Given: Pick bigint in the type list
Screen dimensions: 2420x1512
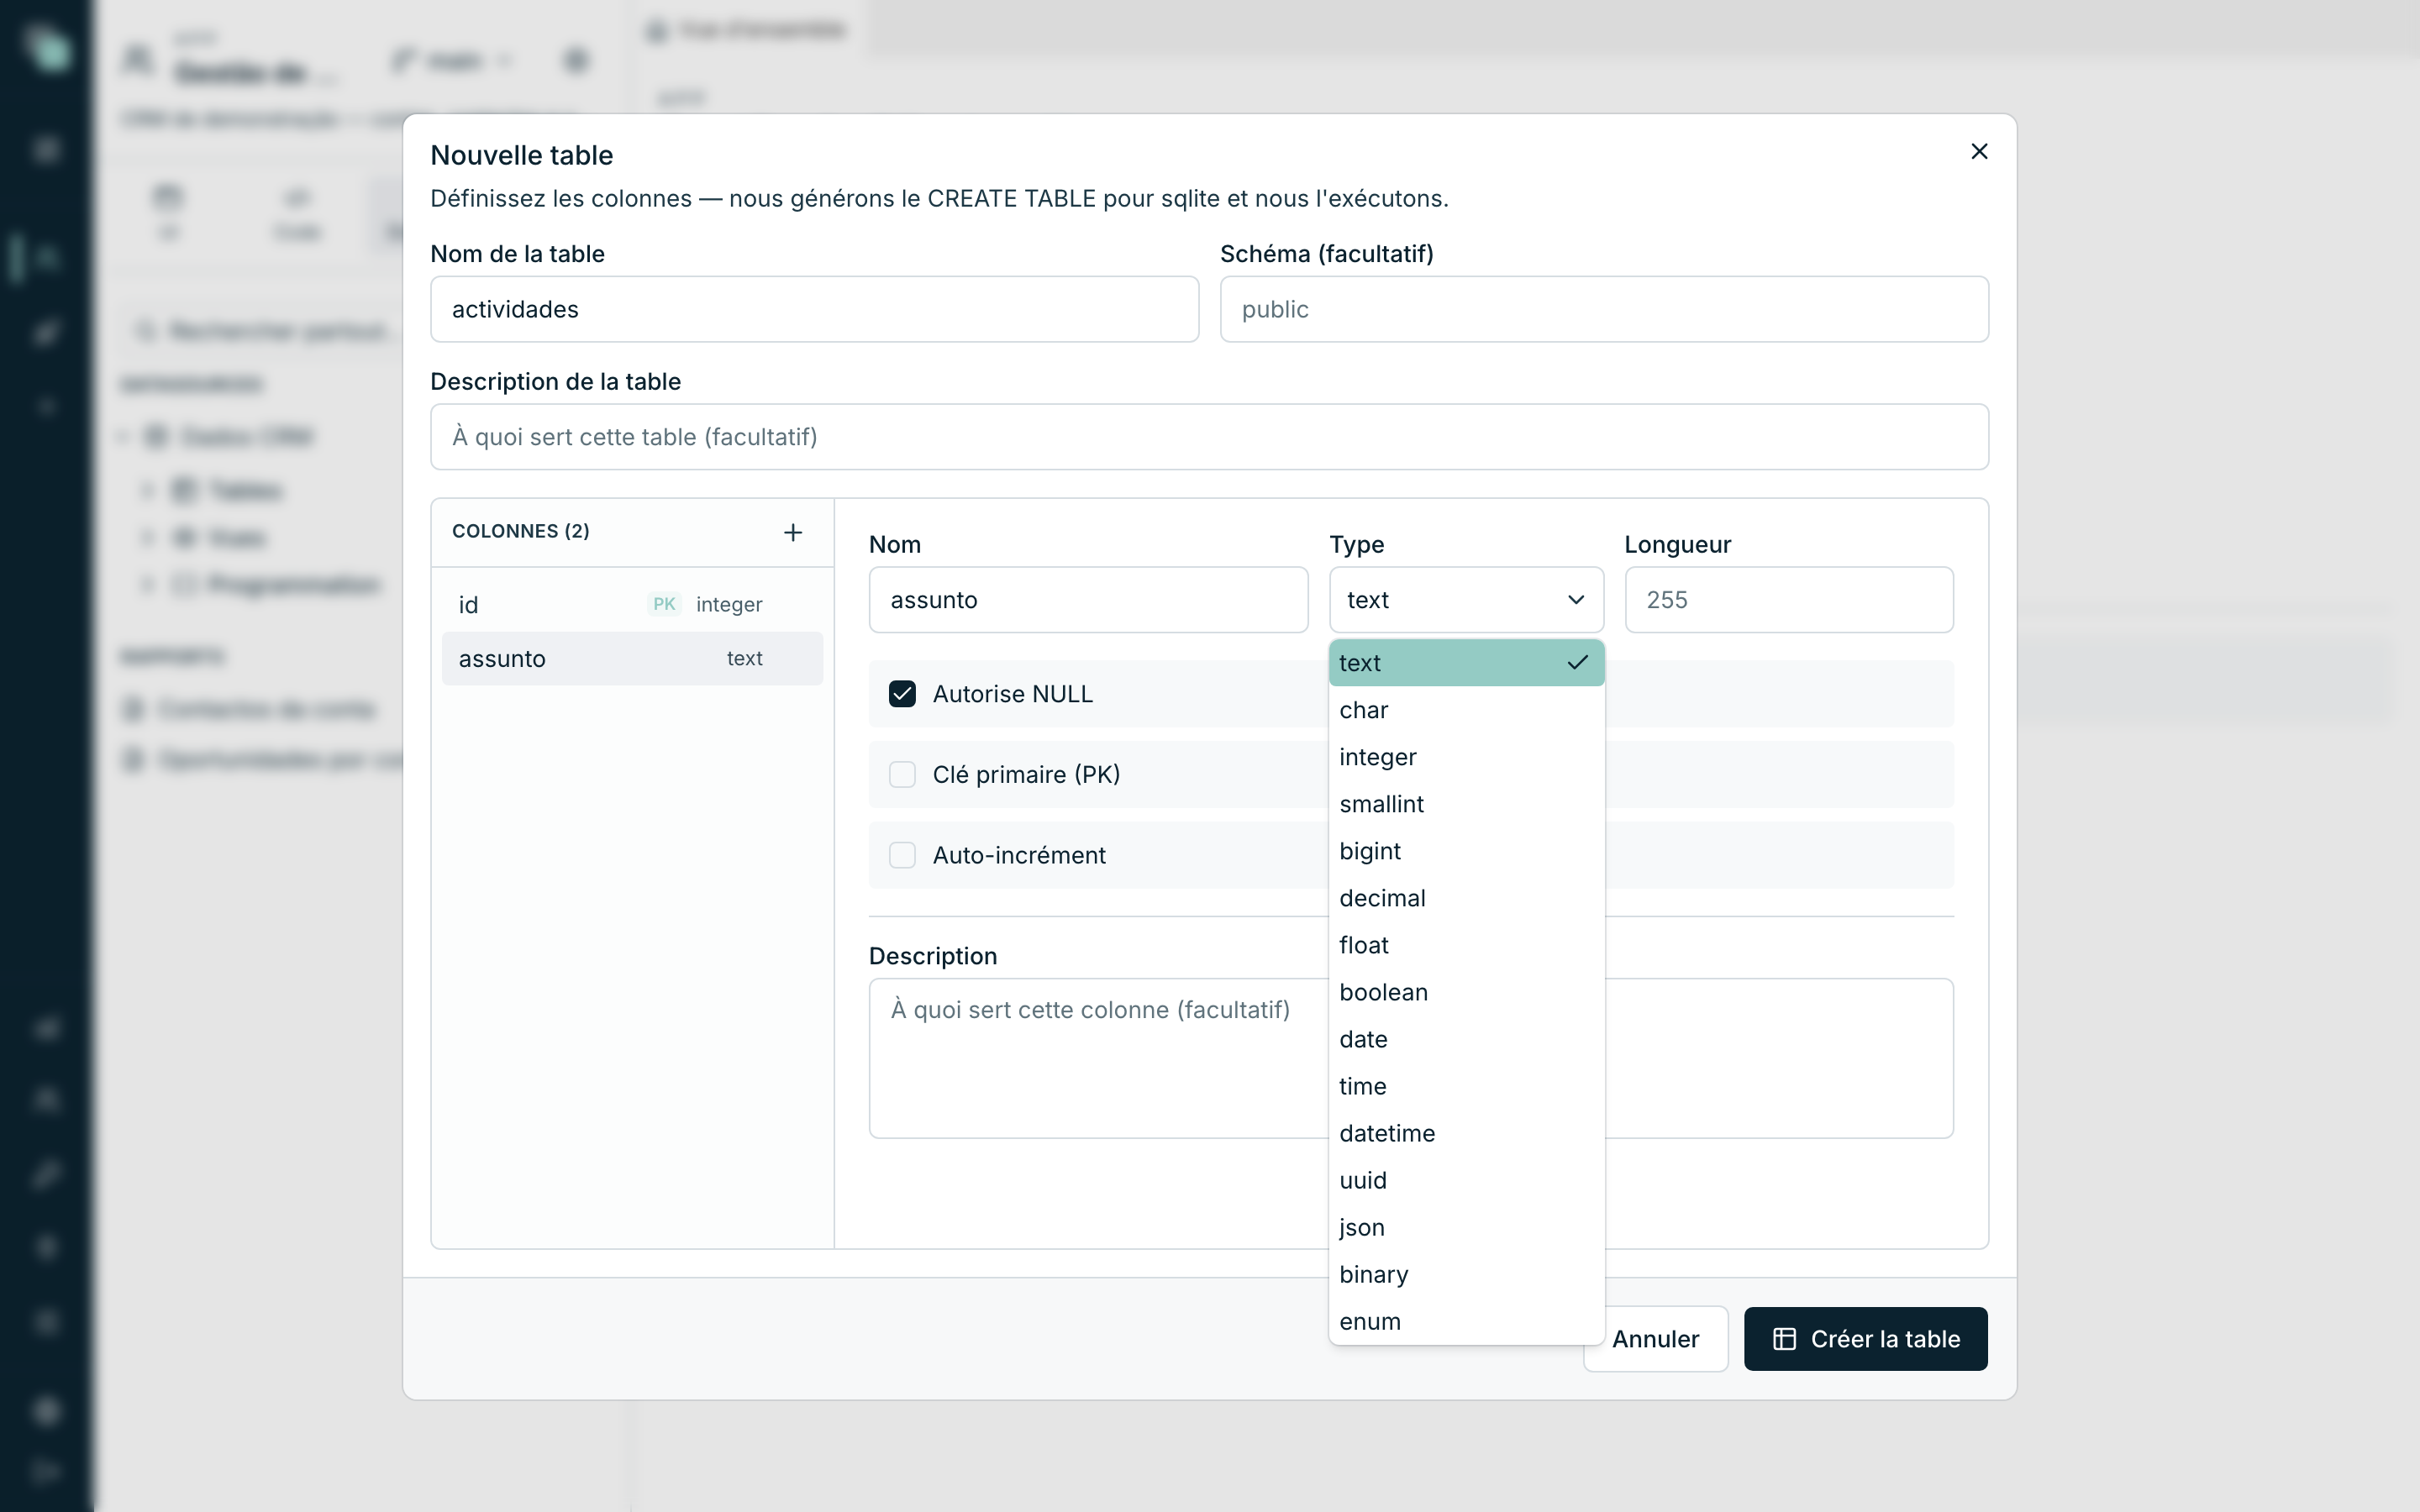Looking at the screenshot, I should (x=1466, y=851).
